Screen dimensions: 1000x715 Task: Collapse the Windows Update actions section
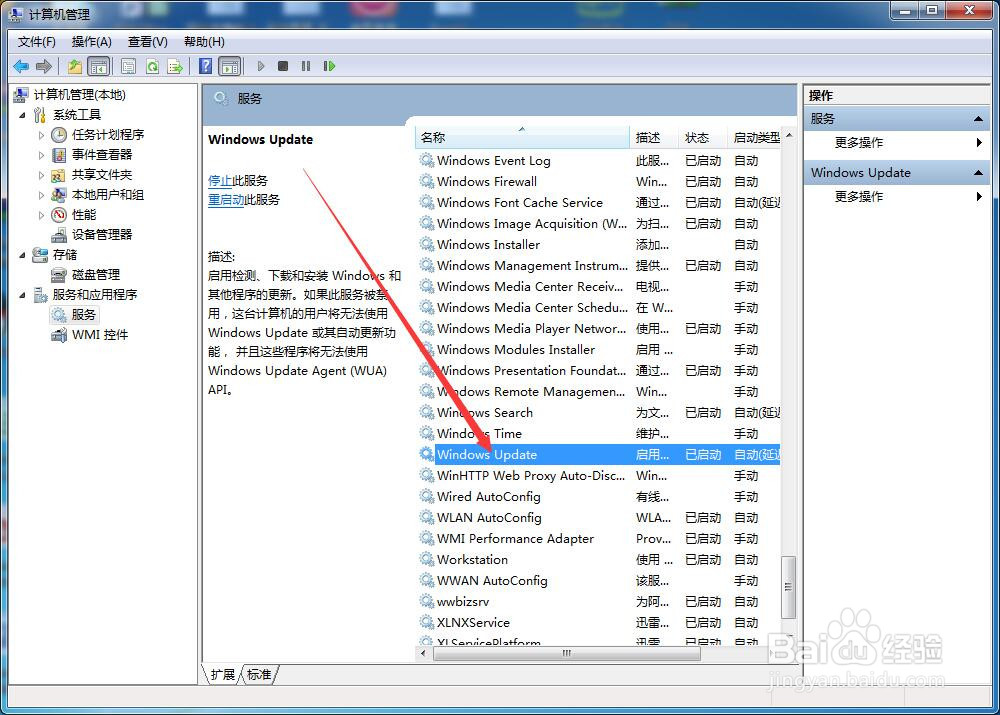point(978,173)
